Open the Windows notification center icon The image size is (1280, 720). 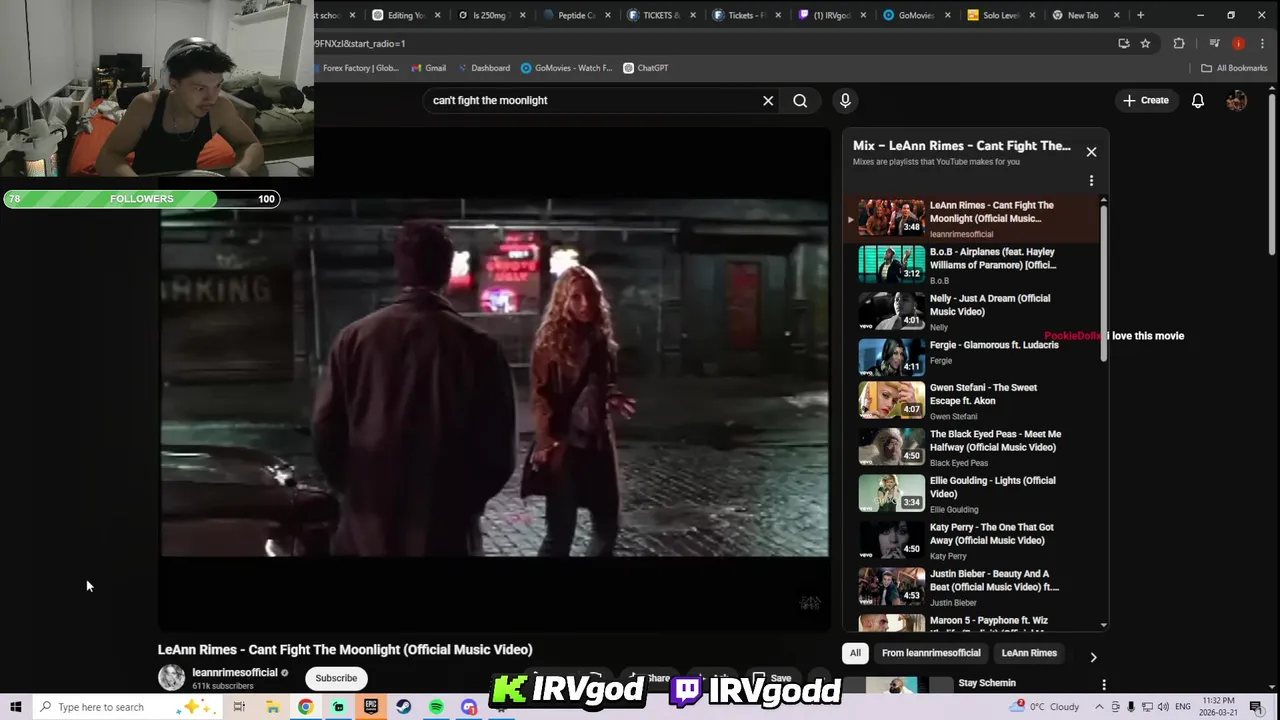pos(1255,707)
